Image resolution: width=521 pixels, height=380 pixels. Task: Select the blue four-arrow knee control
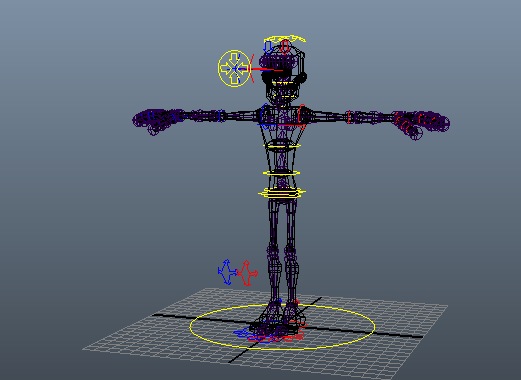click(x=227, y=272)
